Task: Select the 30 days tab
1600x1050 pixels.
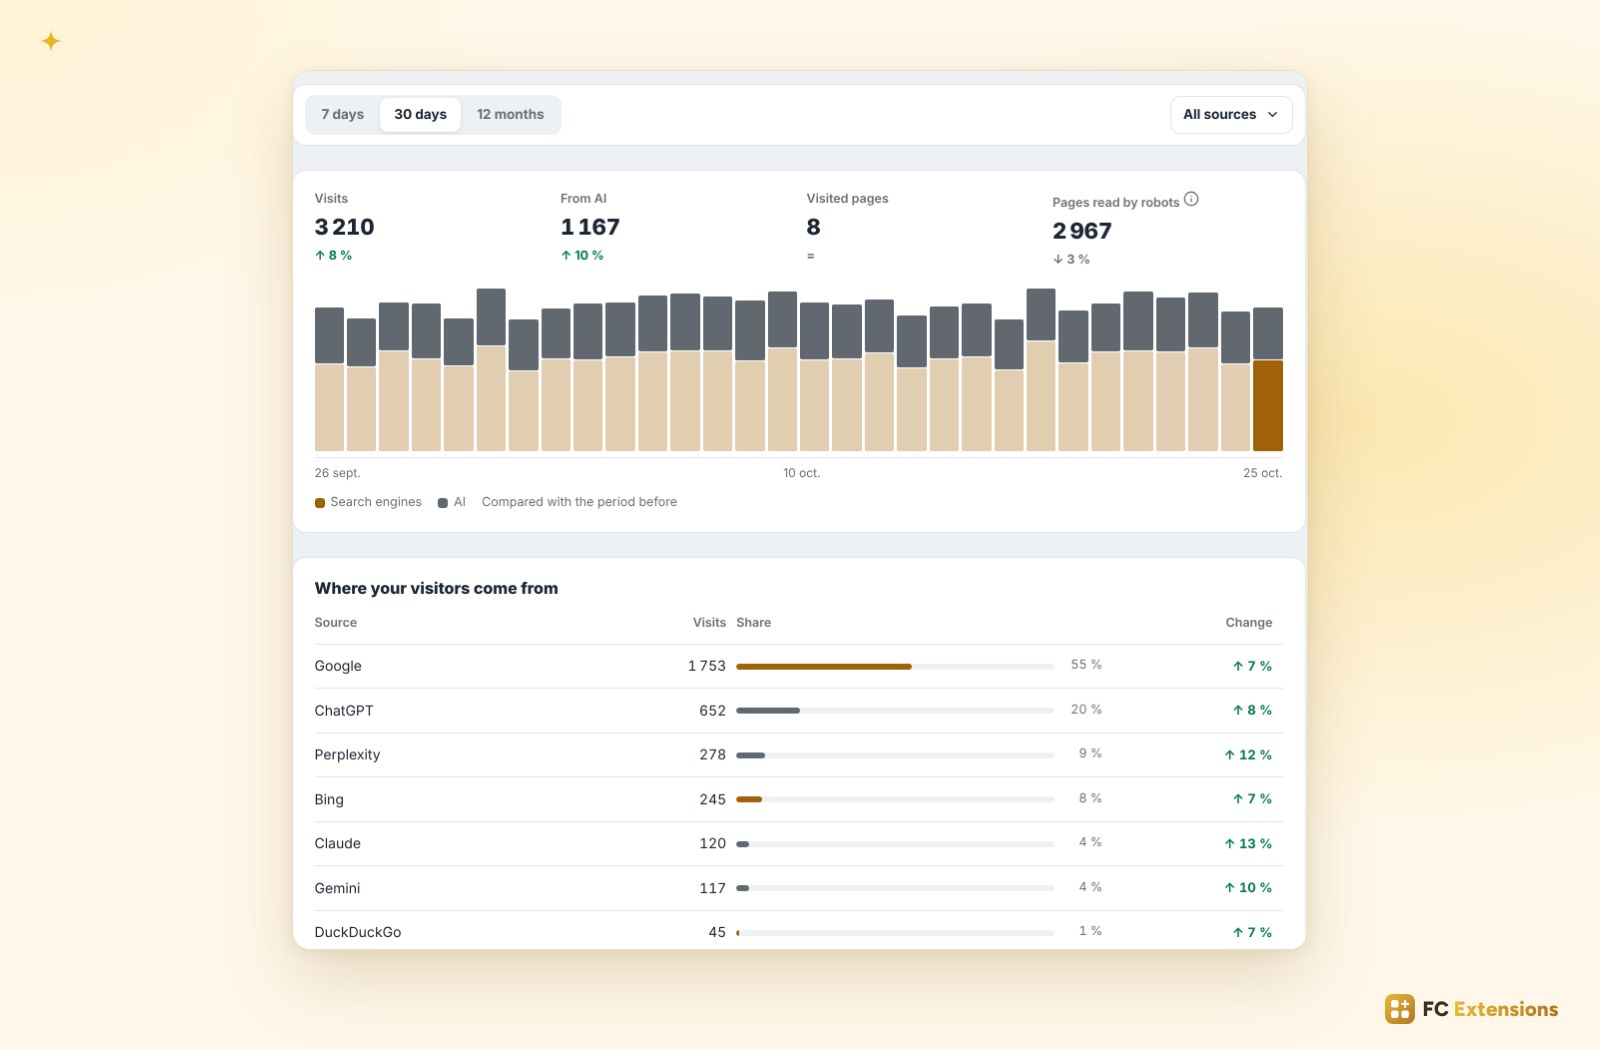Action: click(420, 115)
